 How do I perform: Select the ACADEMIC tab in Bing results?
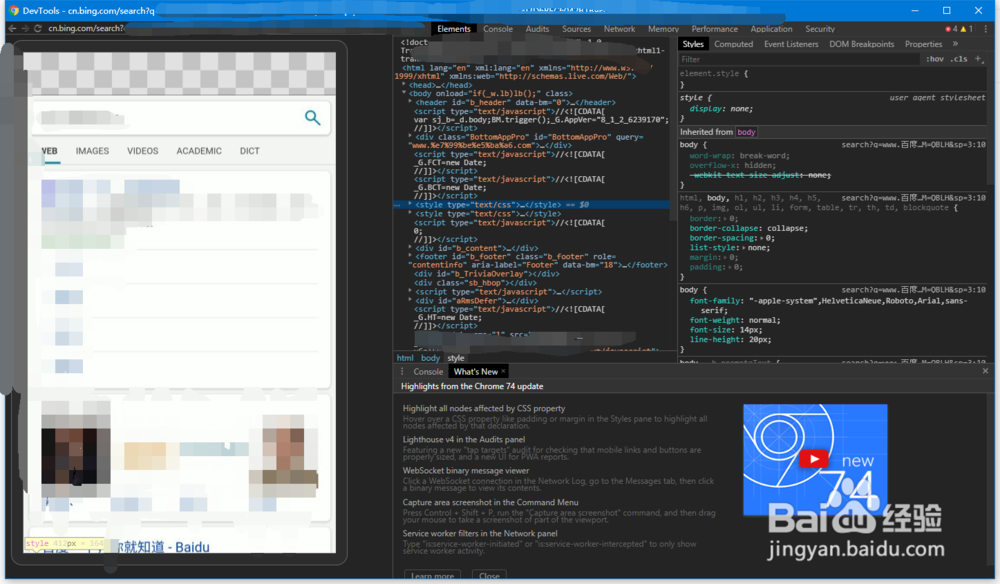(x=199, y=151)
